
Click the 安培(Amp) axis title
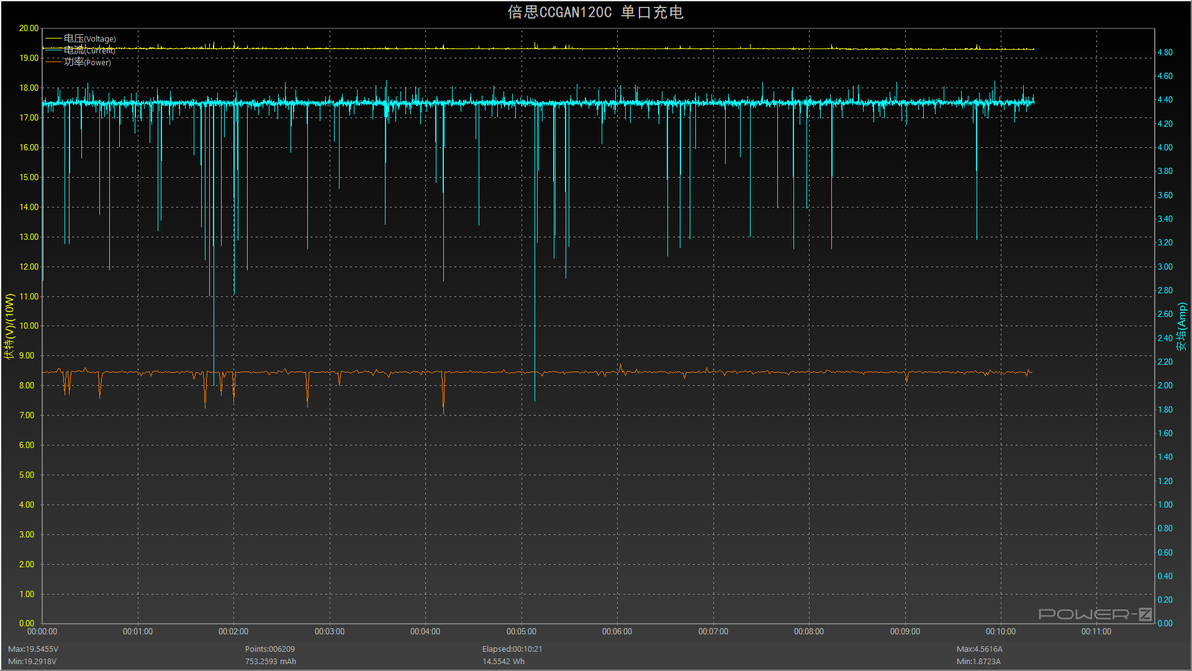pos(1181,327)
